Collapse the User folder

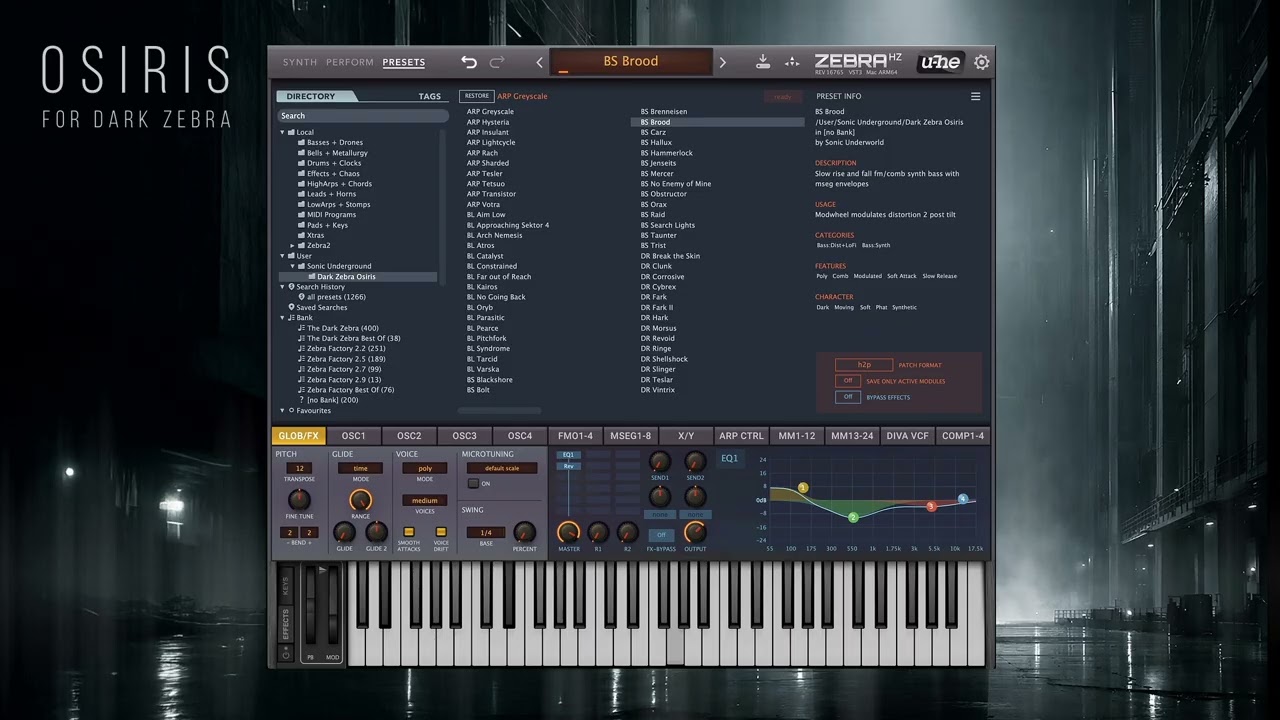282,256
